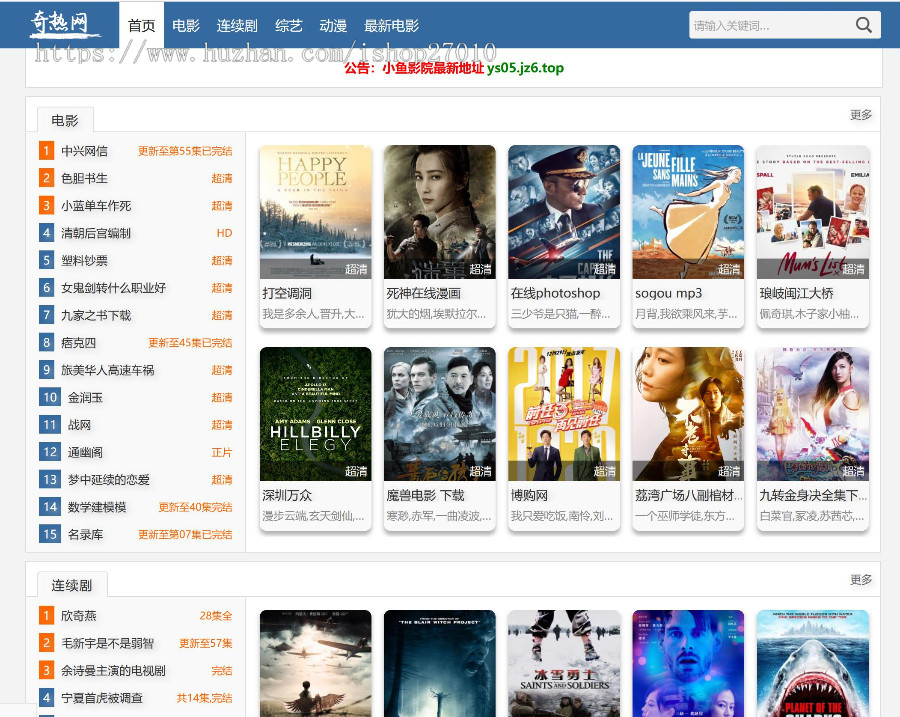Open ranked movie 小蓝单车作死

coord(96,206)
